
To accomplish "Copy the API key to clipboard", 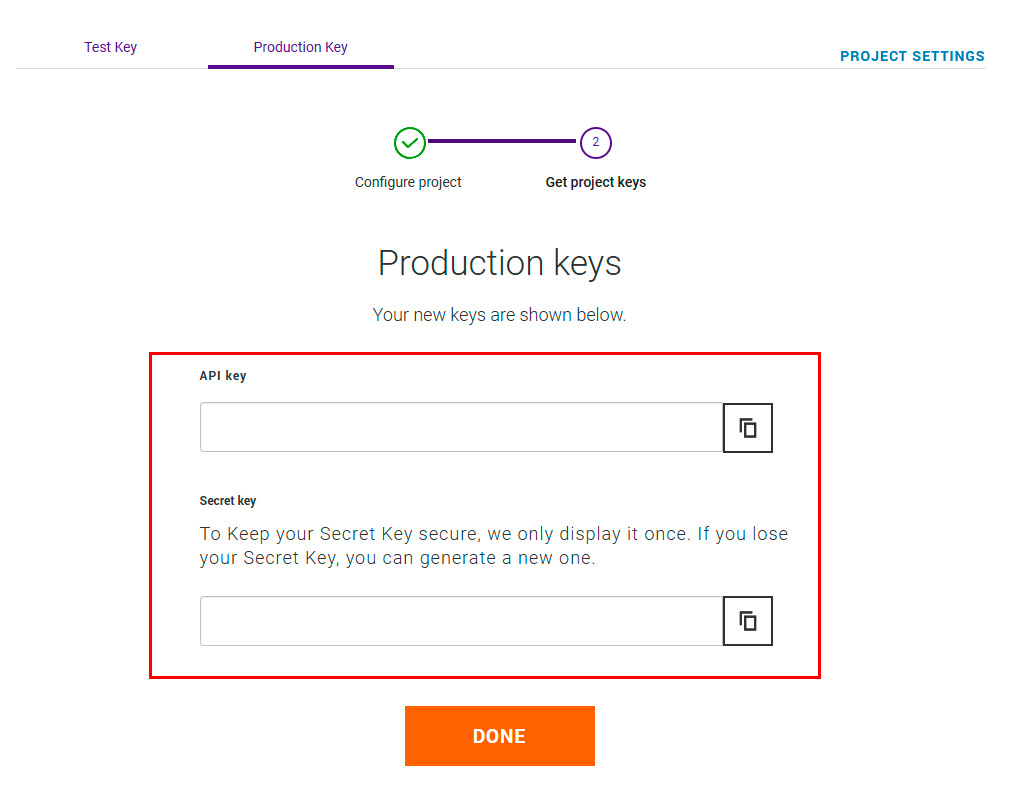I will (748, 428).
